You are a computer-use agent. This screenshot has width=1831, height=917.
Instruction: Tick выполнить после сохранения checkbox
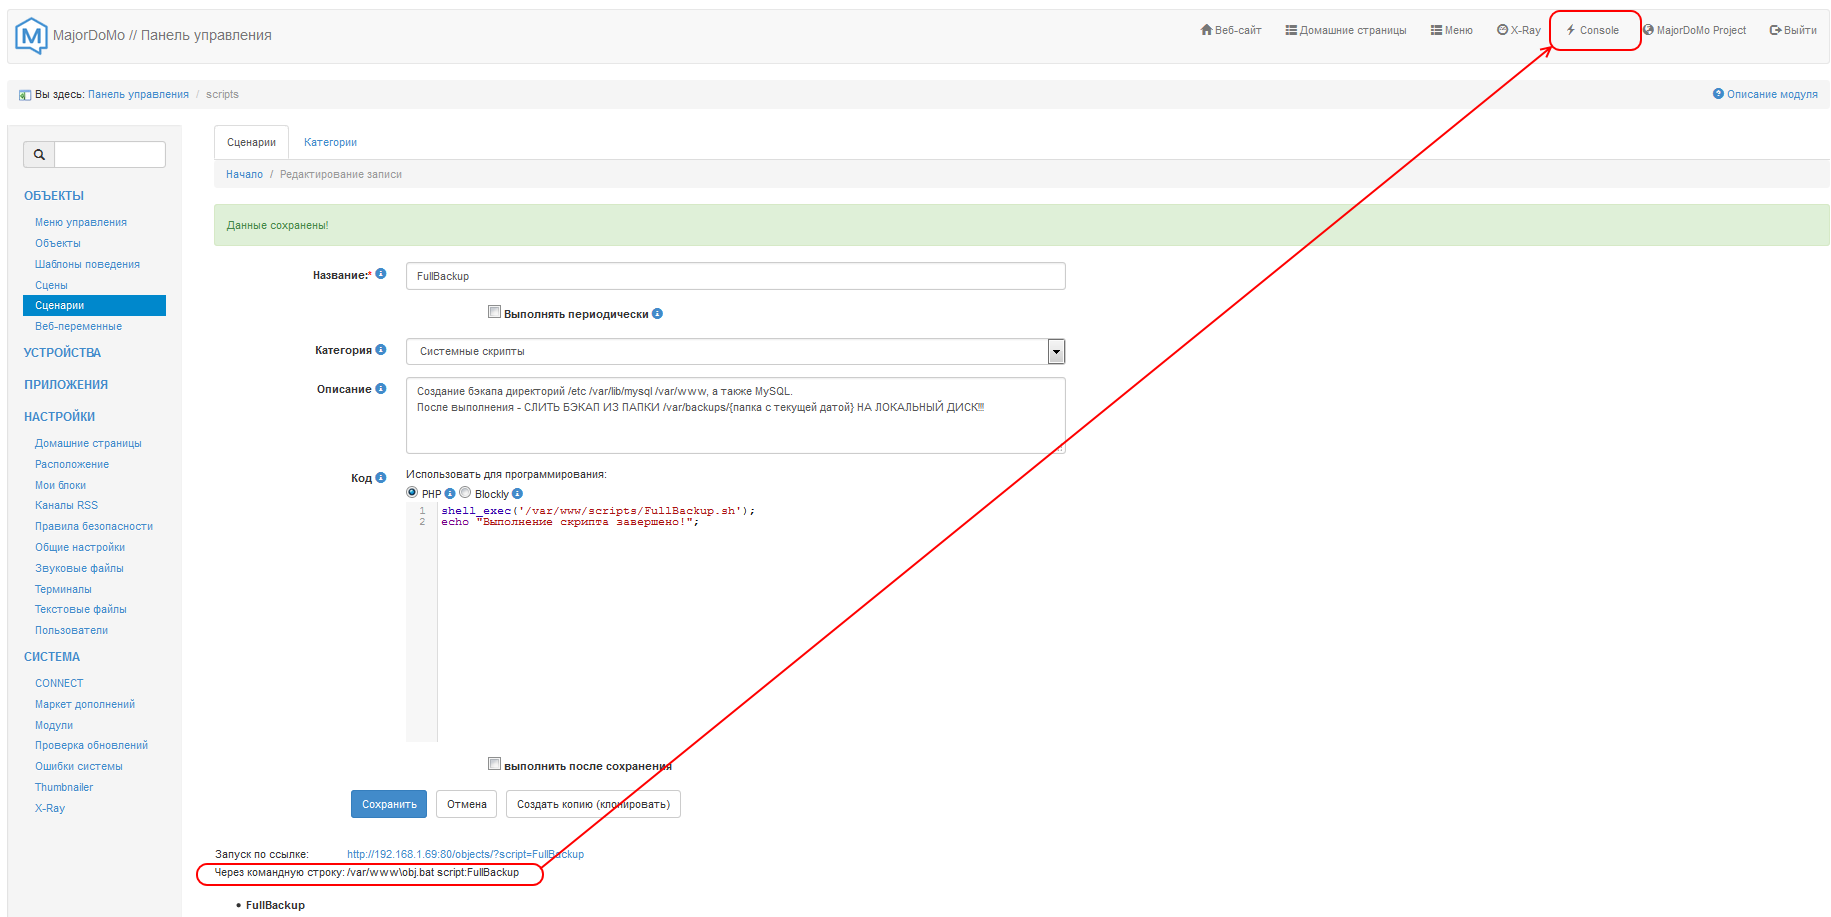click(x=494, y=764)
